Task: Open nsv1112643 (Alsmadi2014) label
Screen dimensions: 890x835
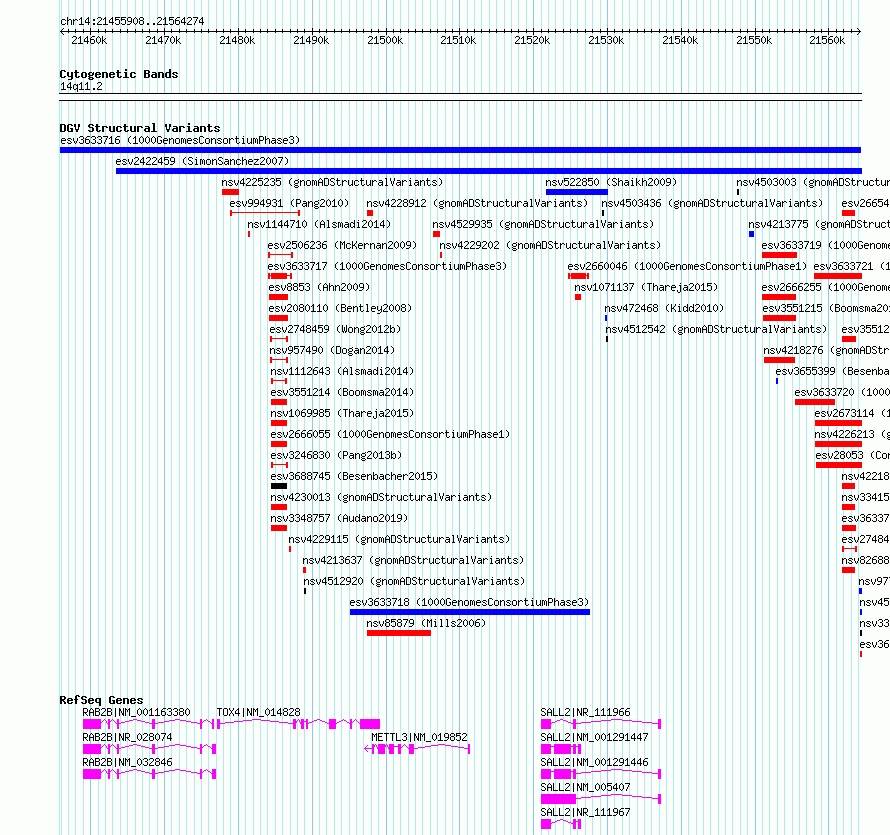Action: tap(342, 371)
